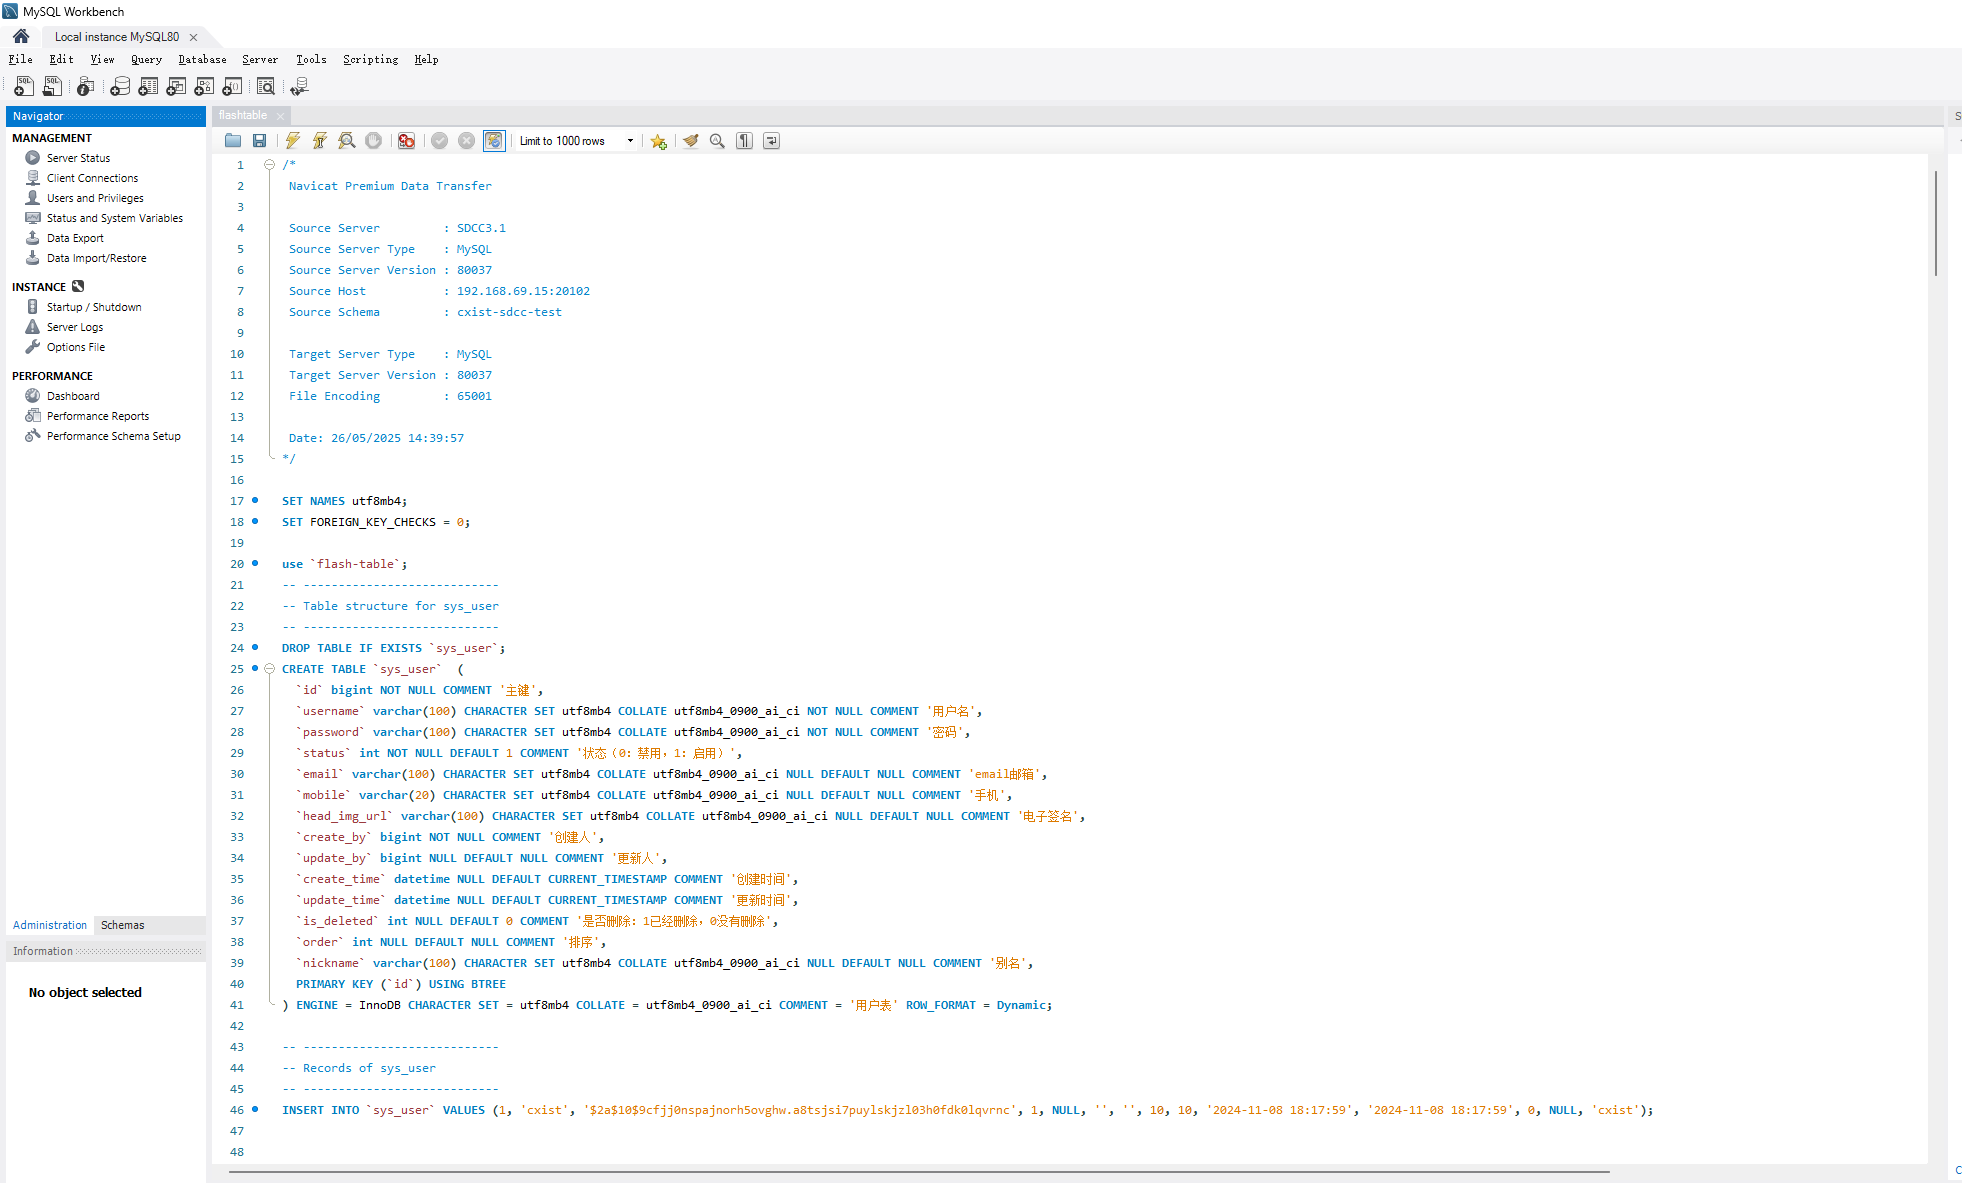Switch to the Schemas tab

122,925
